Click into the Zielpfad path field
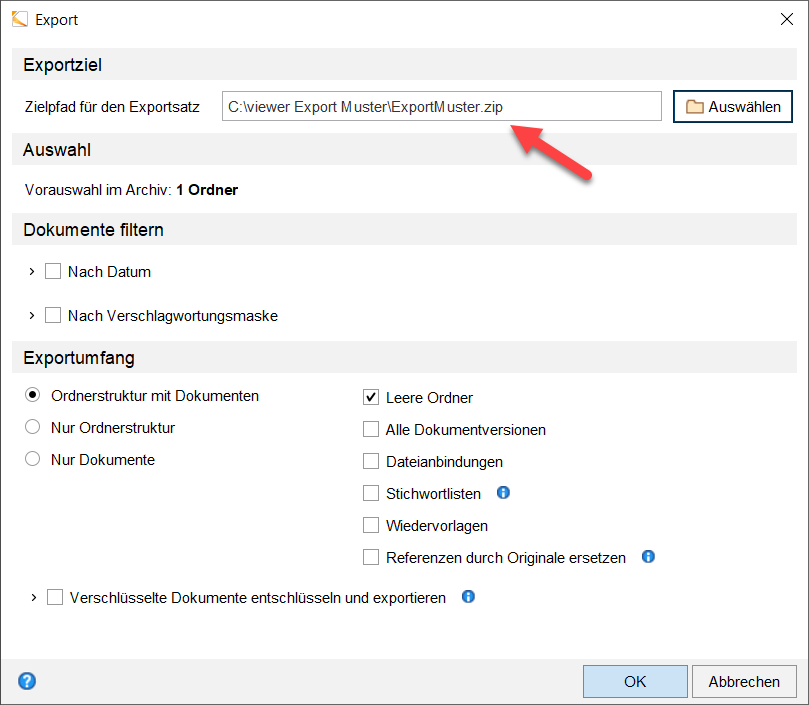The width and height of the screenshot is (809, 705). (441, 106)
